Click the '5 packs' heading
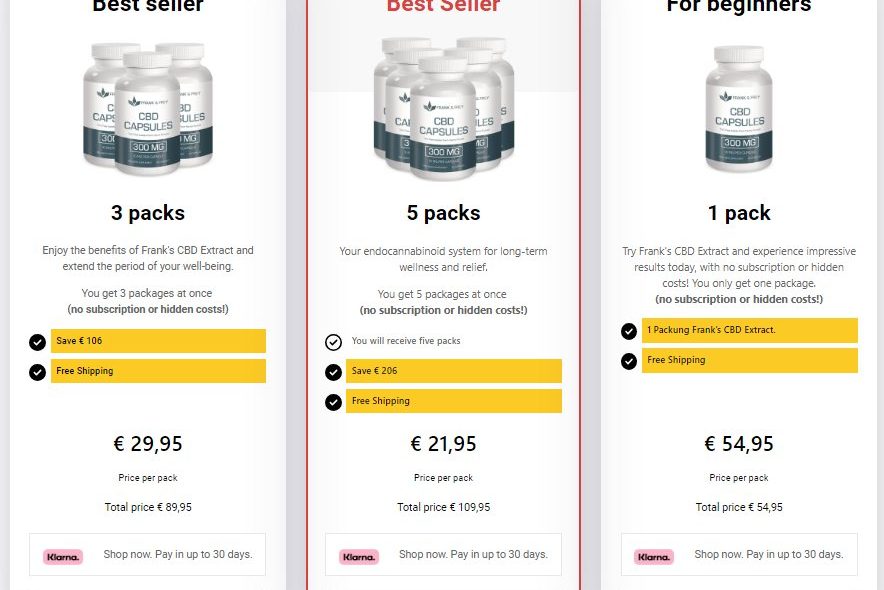The width and height of the screenshot is (884, 590). tap(444, 213)
